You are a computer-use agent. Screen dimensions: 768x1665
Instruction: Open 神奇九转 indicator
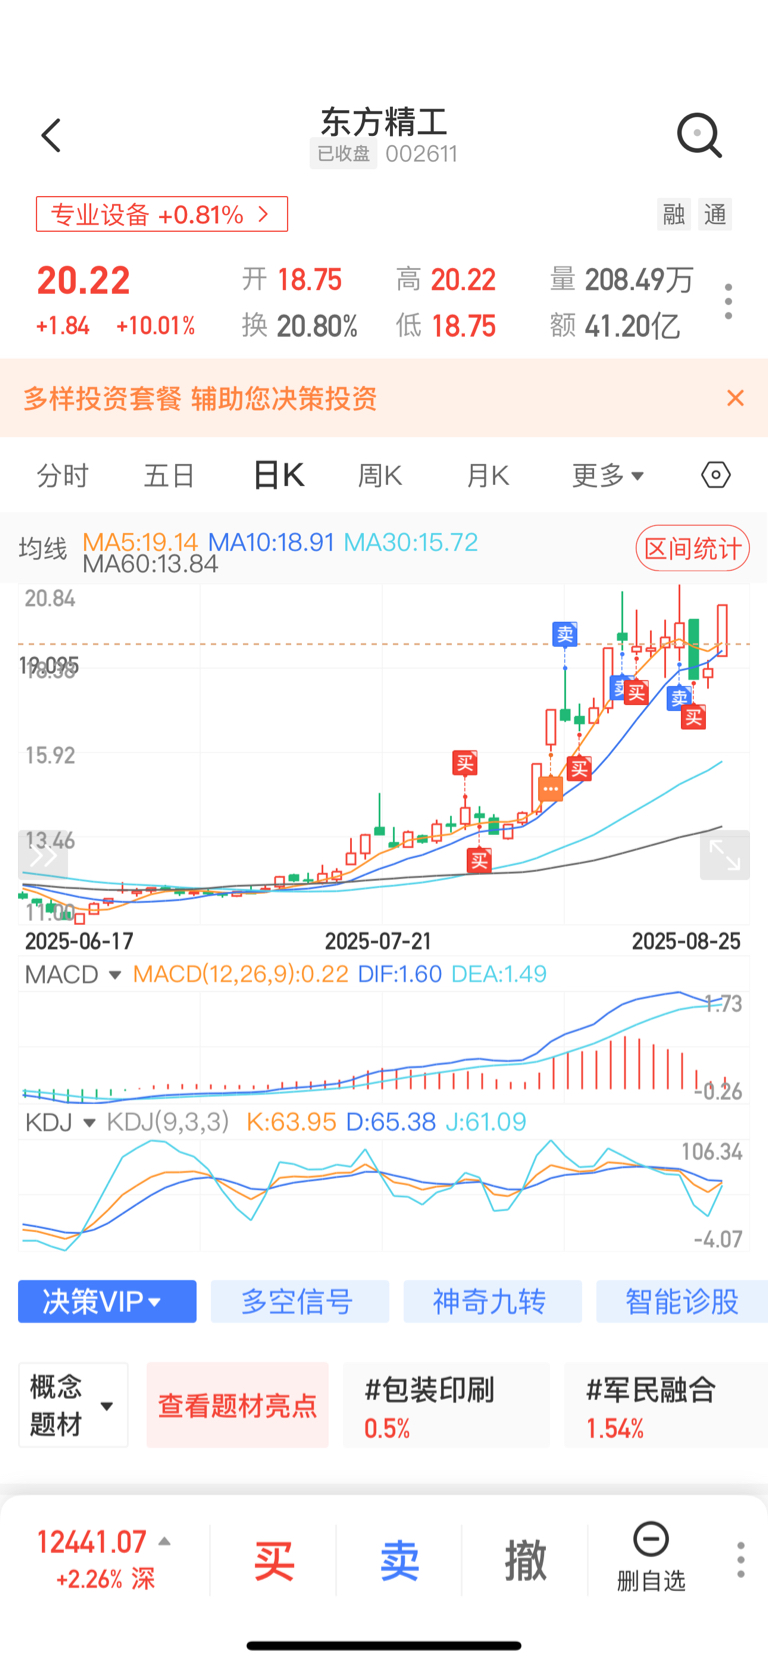492,1301
